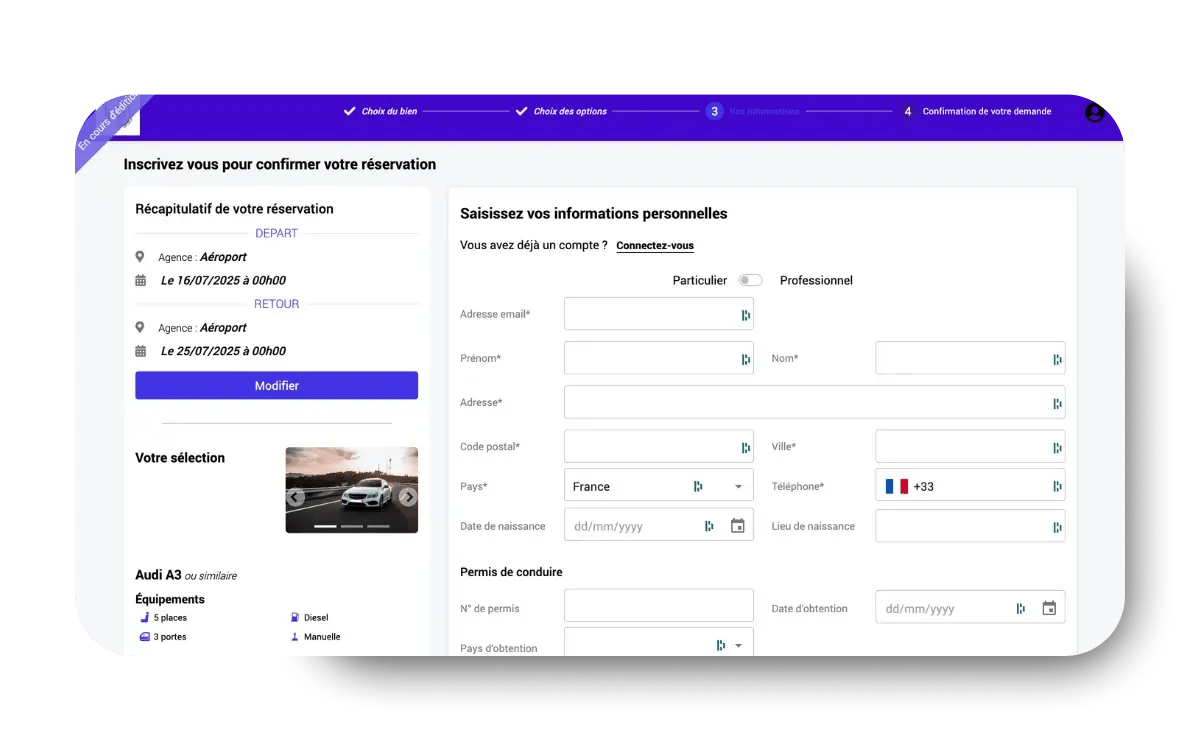Image resolution: width=1200 pixels, height=750 pixels.
Task: Click the 3 portes car door icon
Action: (145, 637)
